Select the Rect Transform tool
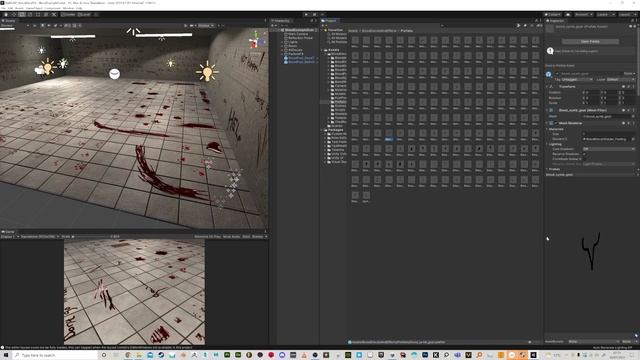 pos(38,14)
